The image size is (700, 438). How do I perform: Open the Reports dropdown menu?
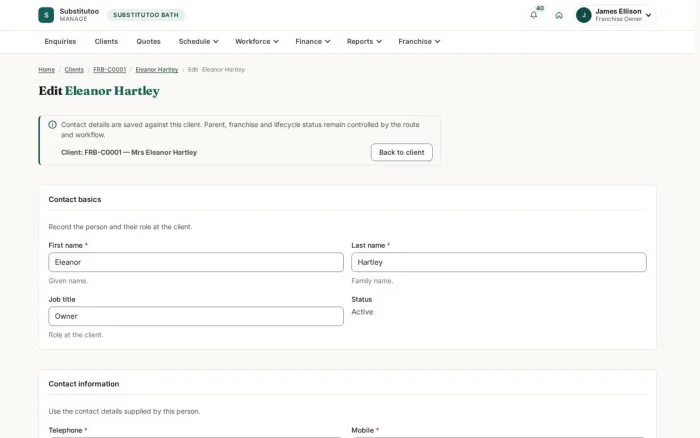(364, 42)
